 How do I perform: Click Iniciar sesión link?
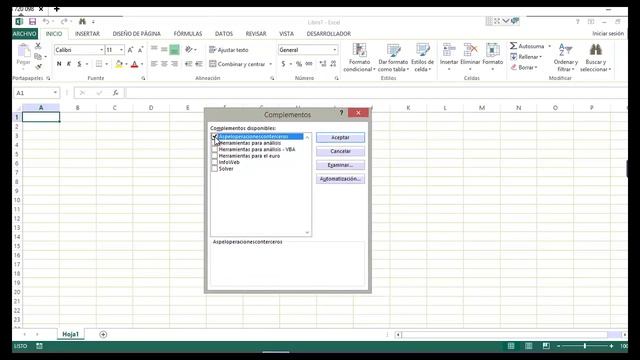click(x=608, y=33)
